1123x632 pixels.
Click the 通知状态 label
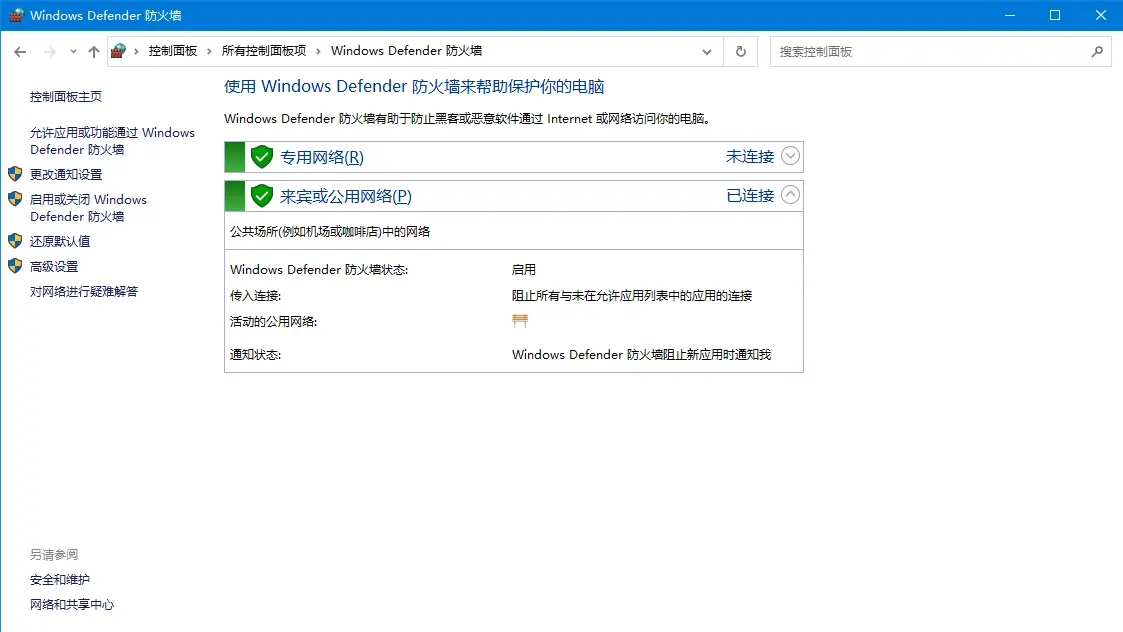[255, 355]
